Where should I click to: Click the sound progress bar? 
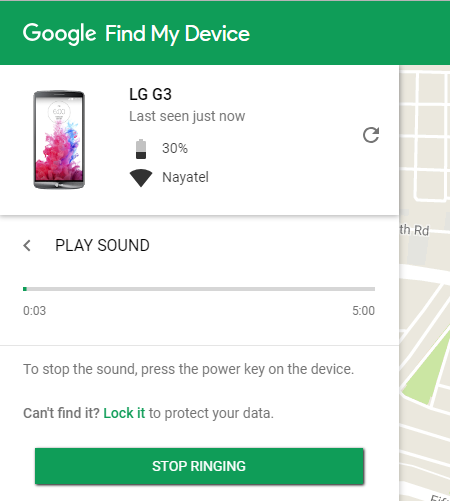(199, 289)
